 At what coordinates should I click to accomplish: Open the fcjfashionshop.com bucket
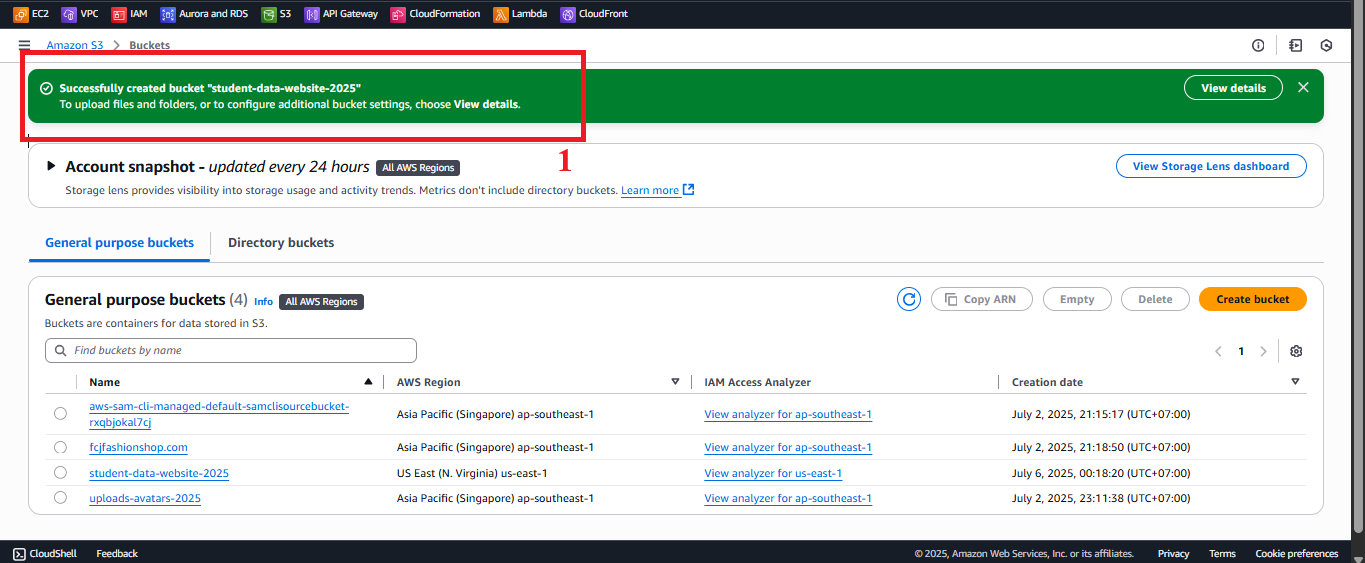(138, 447)
